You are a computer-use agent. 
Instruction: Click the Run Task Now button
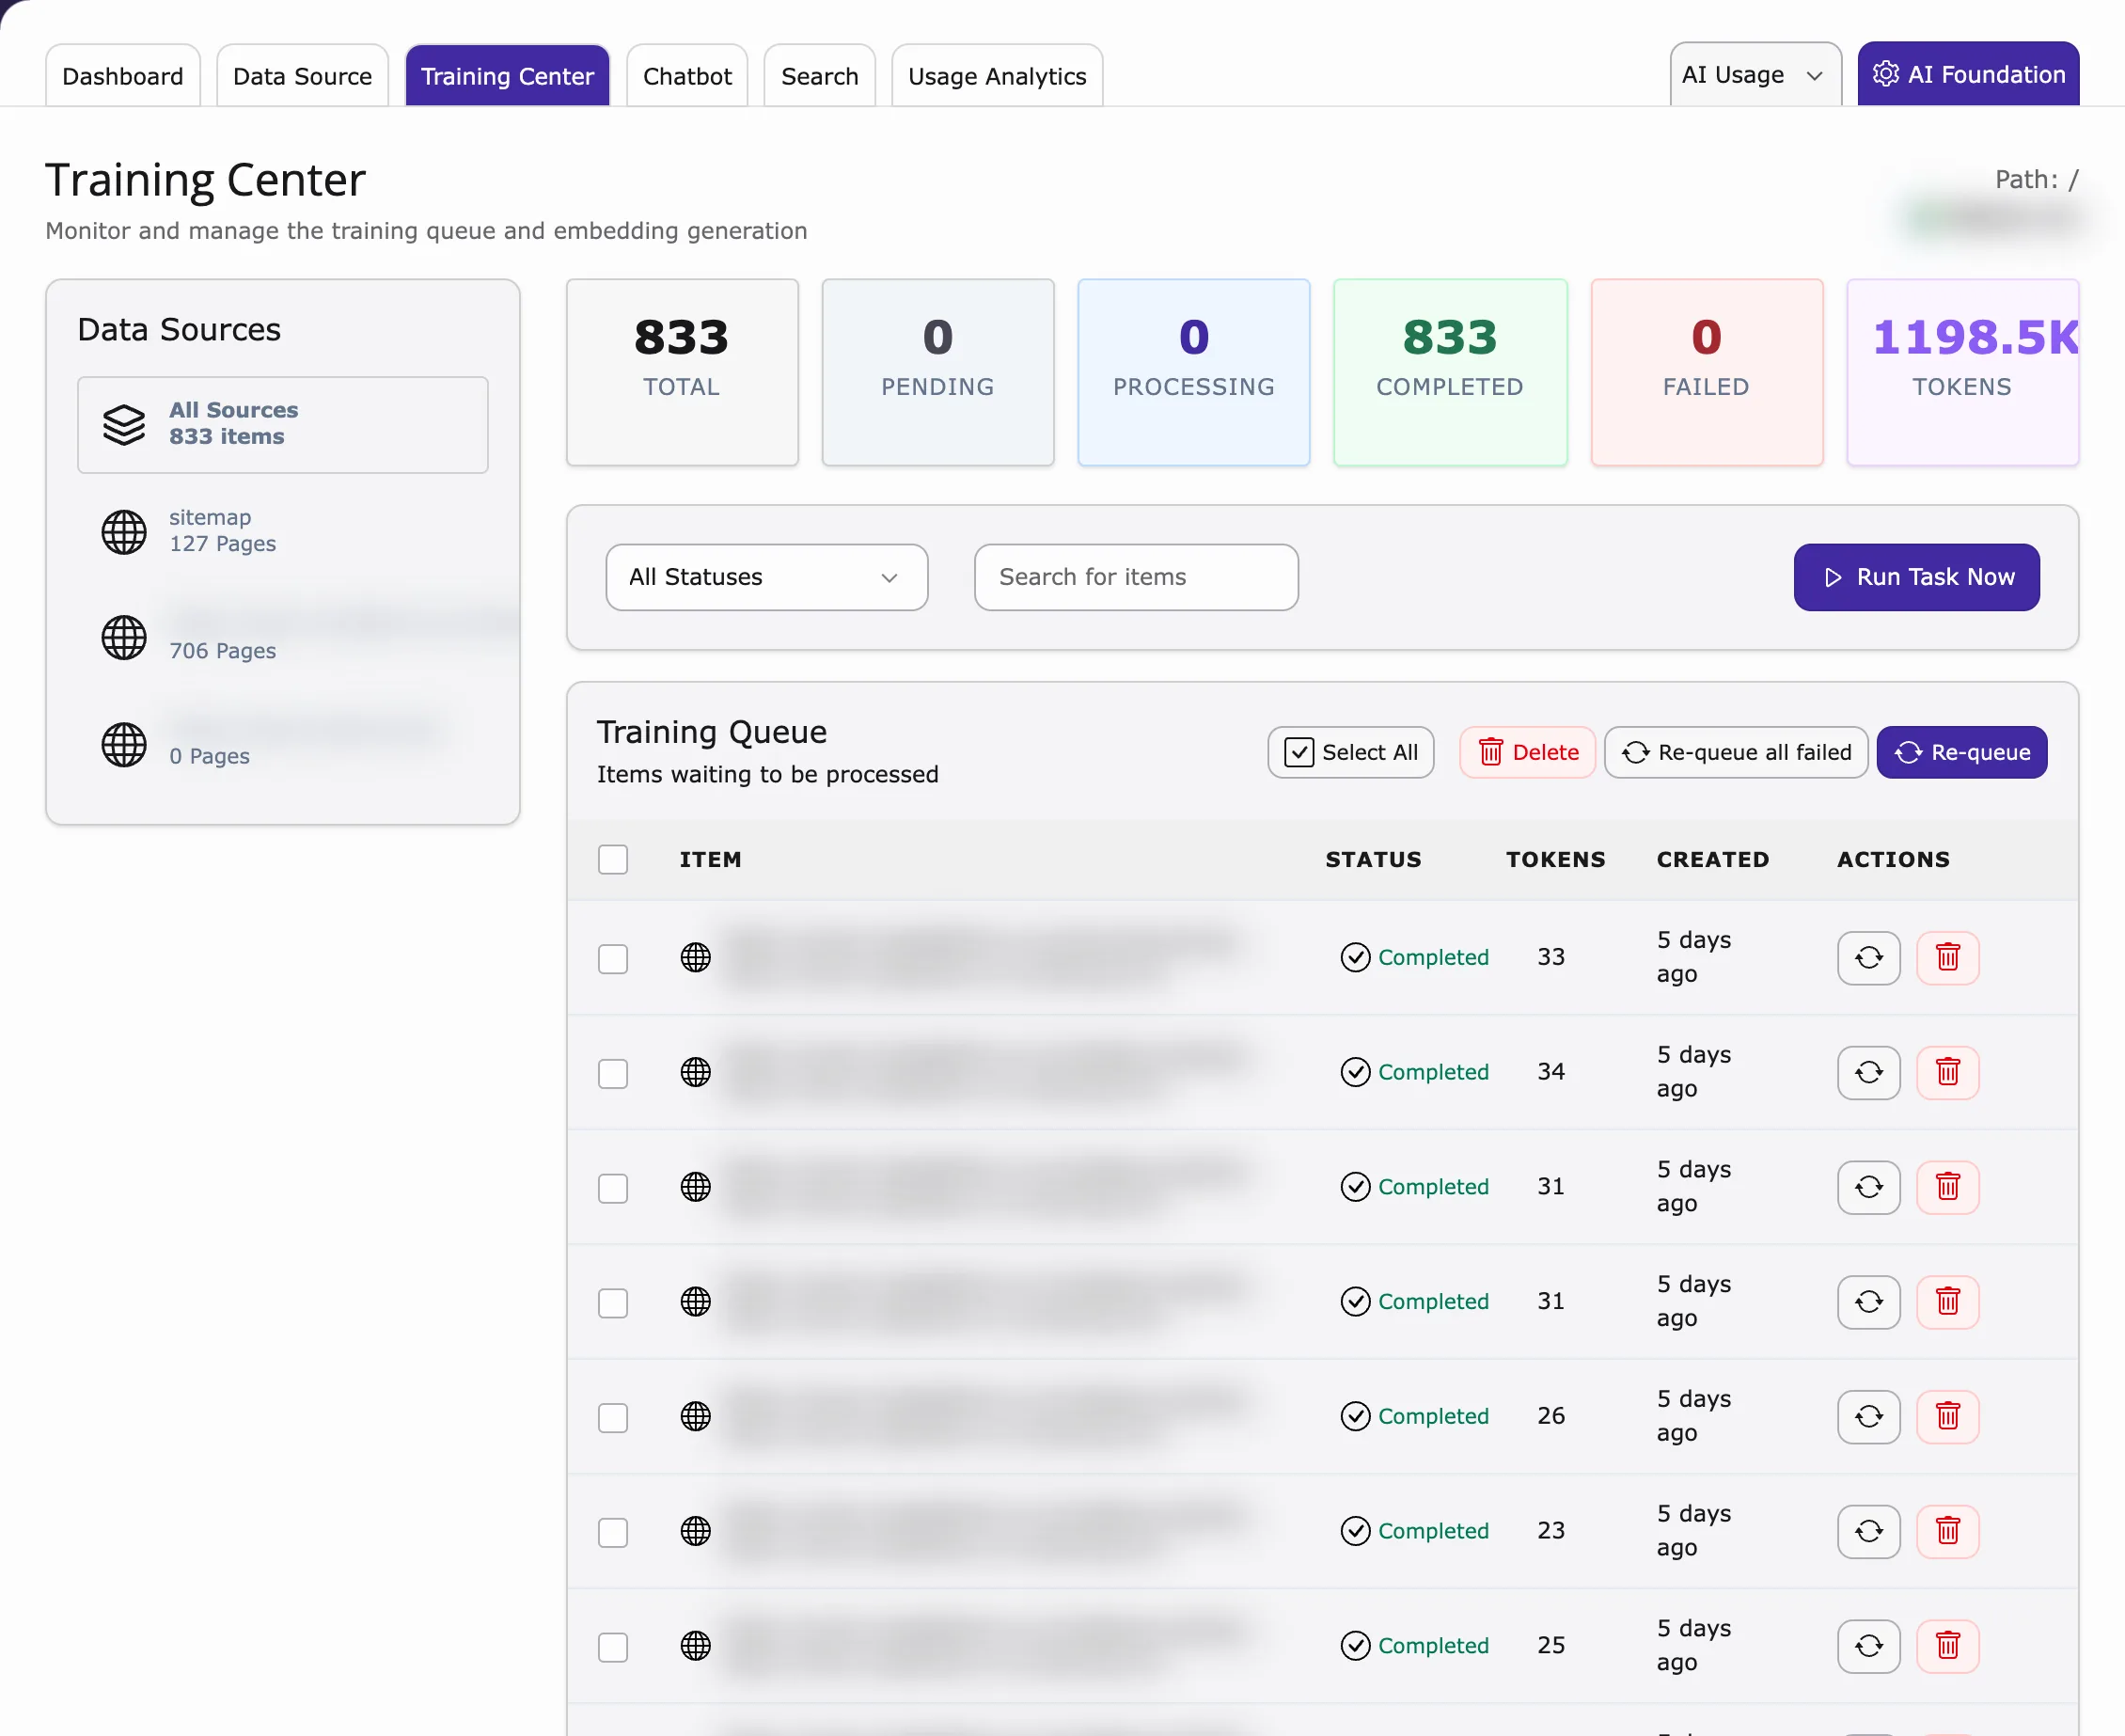[1916, 577]
